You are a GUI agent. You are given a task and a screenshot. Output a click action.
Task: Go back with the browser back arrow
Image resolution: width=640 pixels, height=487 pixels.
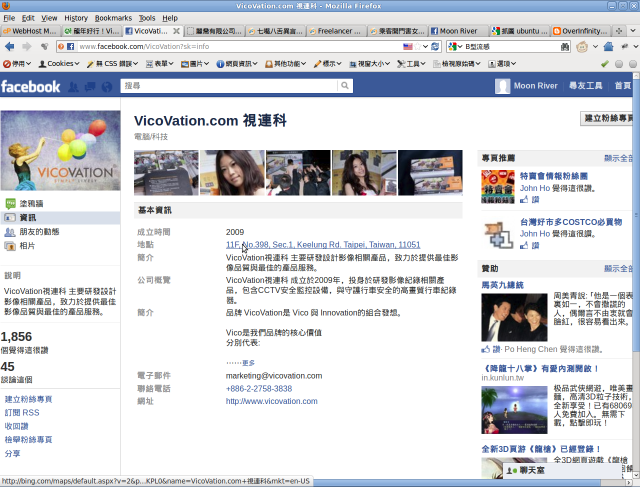point(9,47)
